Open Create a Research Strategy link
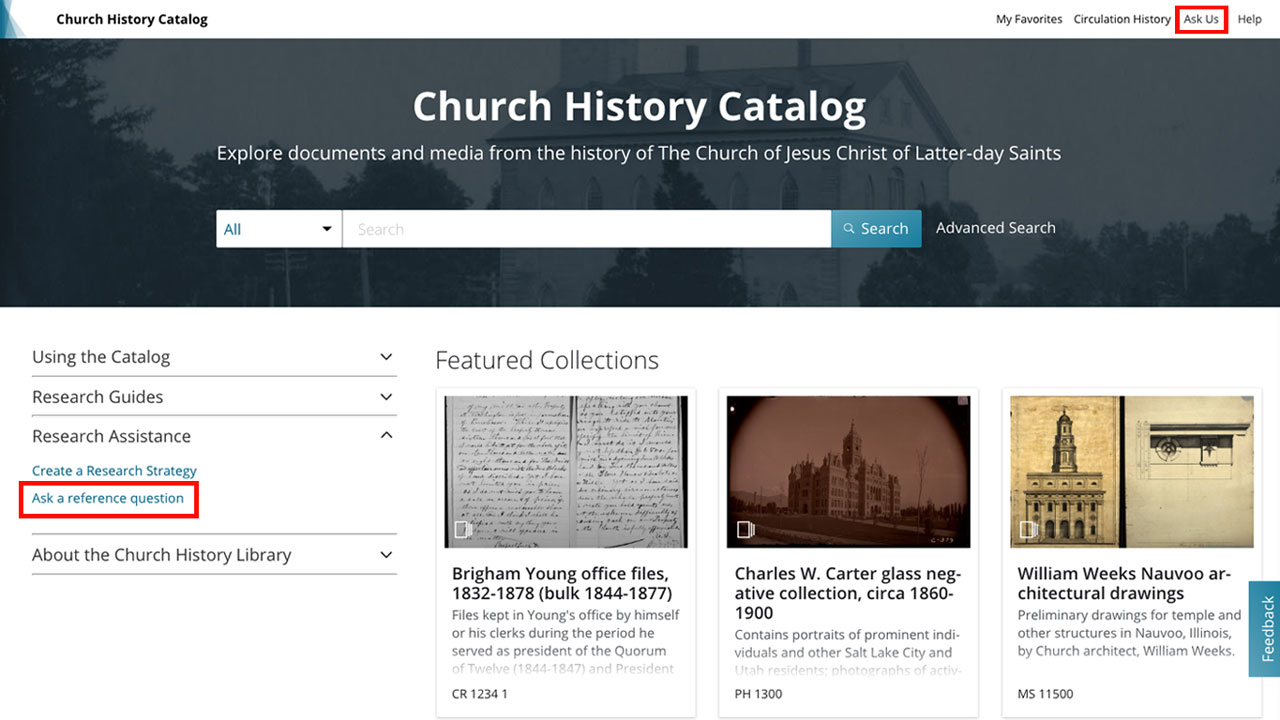 coord(114,471)
